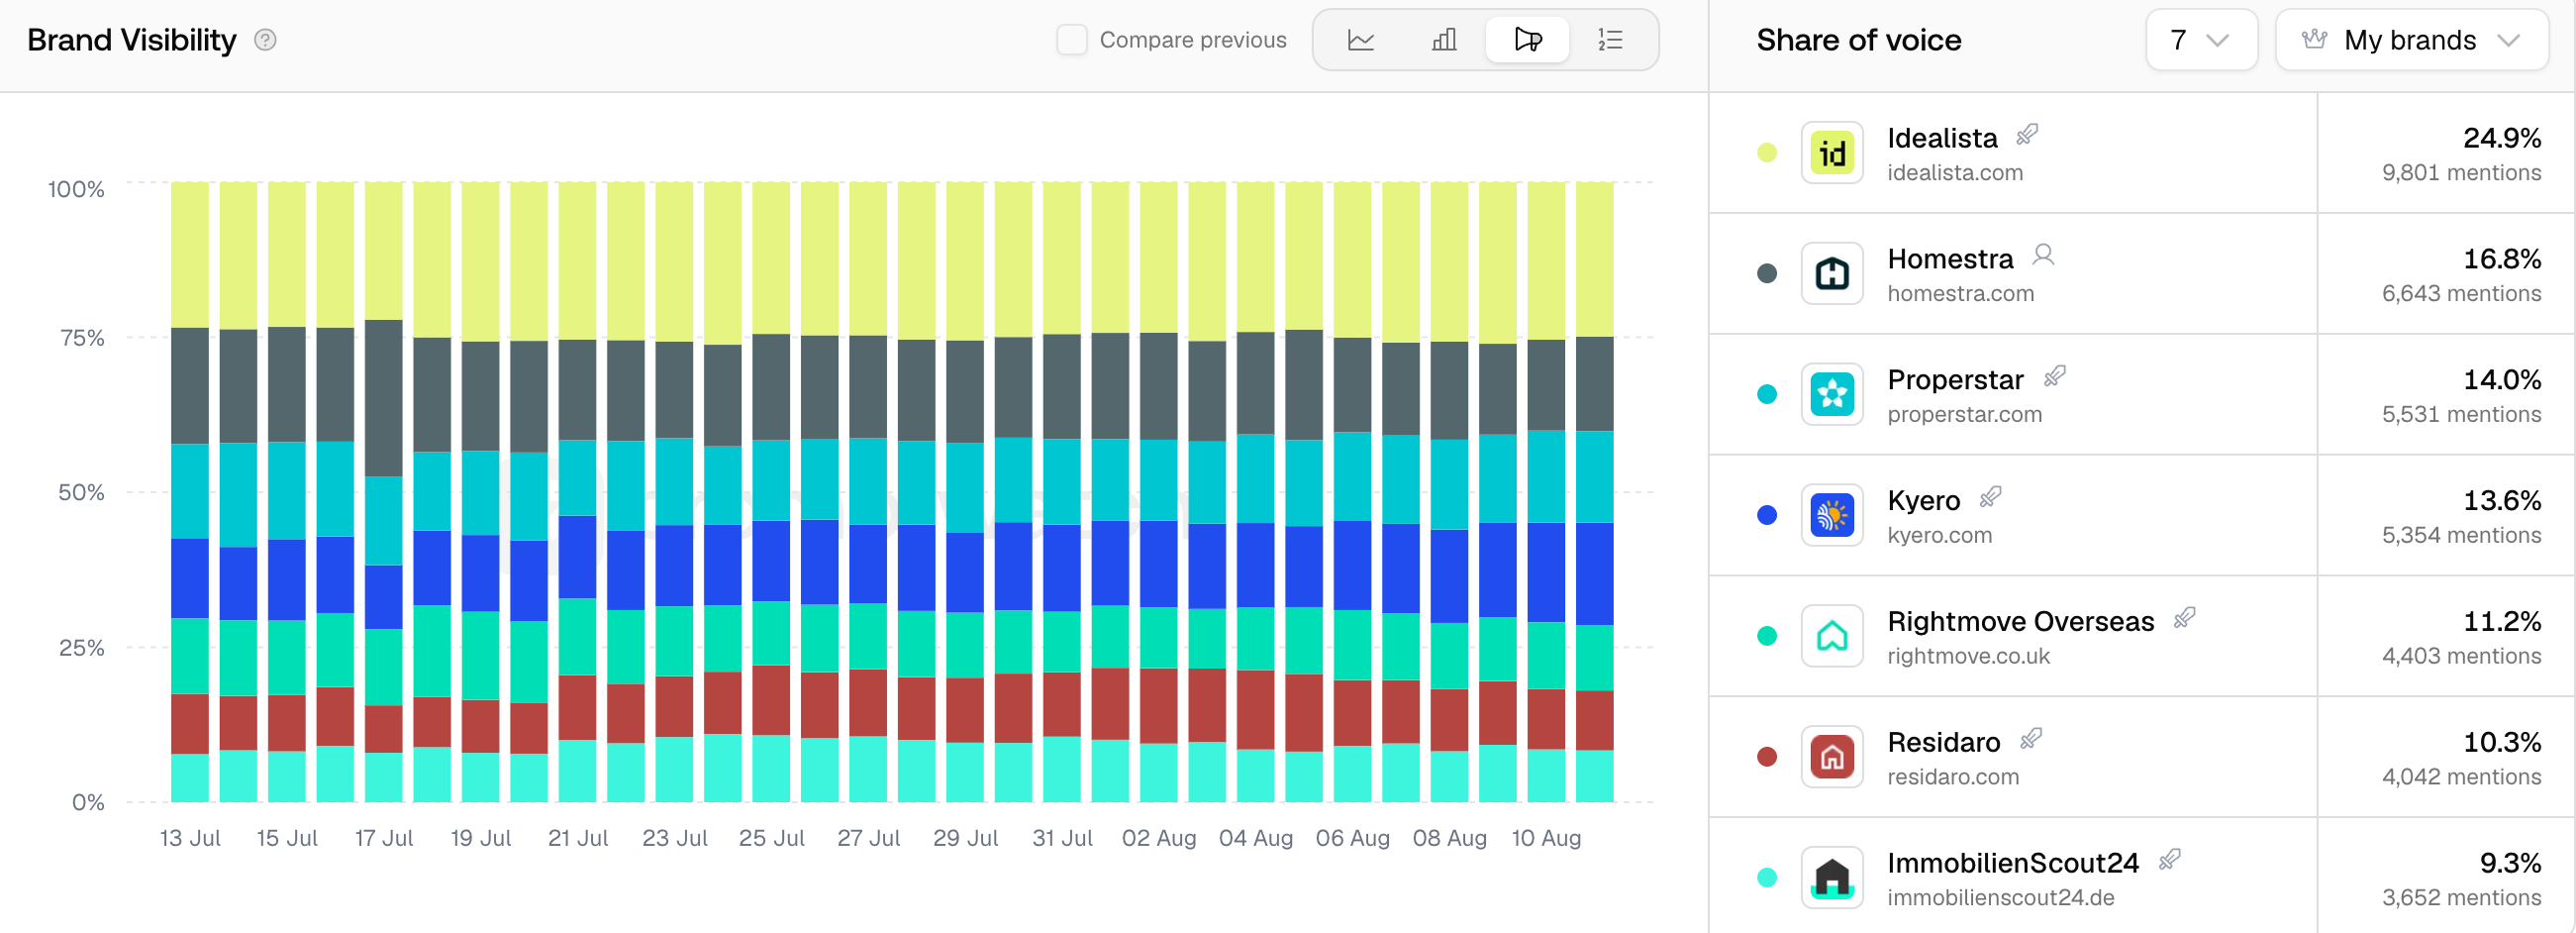Click the turquoise ImmobilienScout24 legend dot
The width and height of the screenshot is (2576, 933).
1767,878
